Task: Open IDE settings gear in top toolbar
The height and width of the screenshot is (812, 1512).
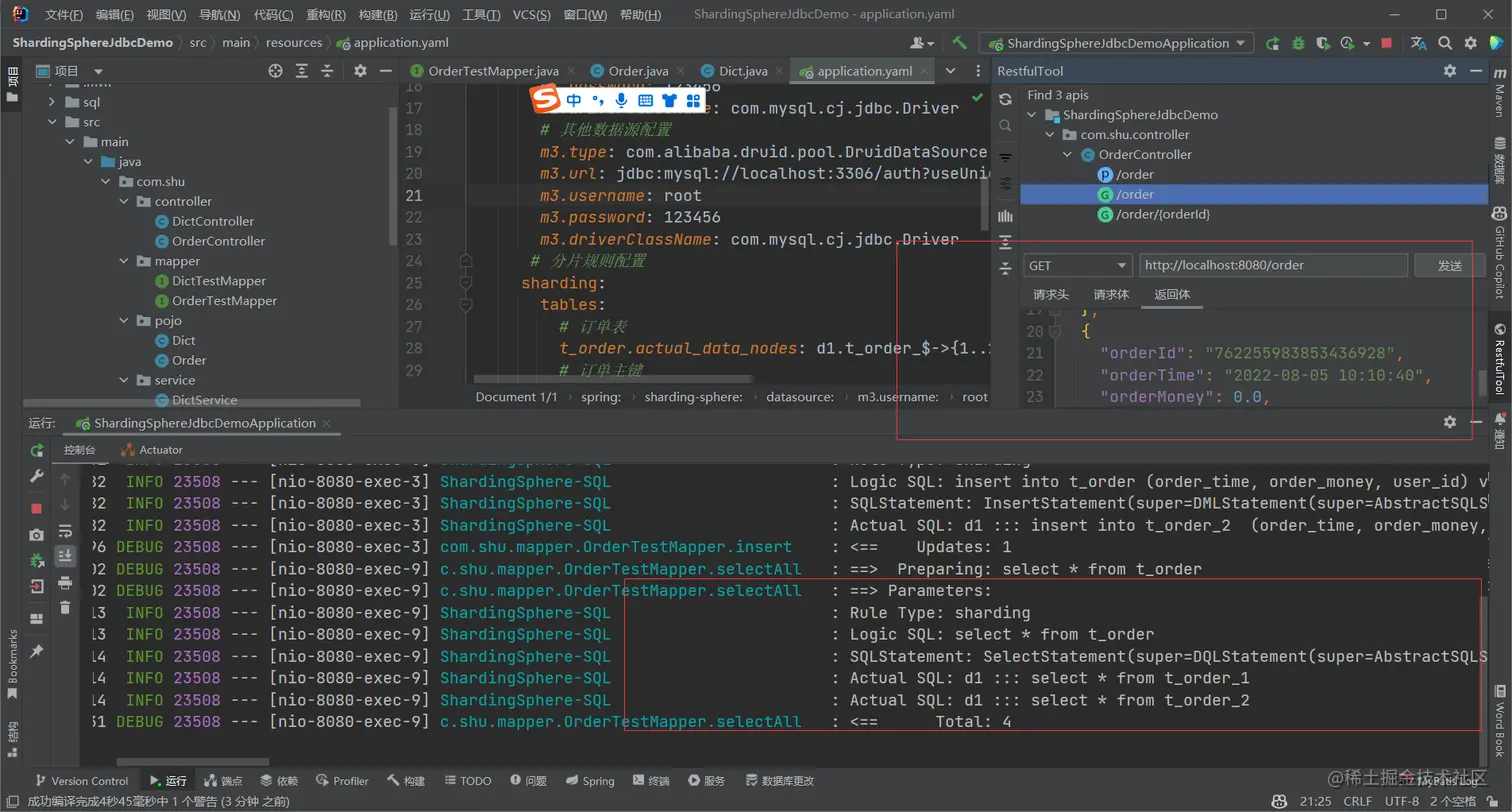Action: [x=1470, y=43]
